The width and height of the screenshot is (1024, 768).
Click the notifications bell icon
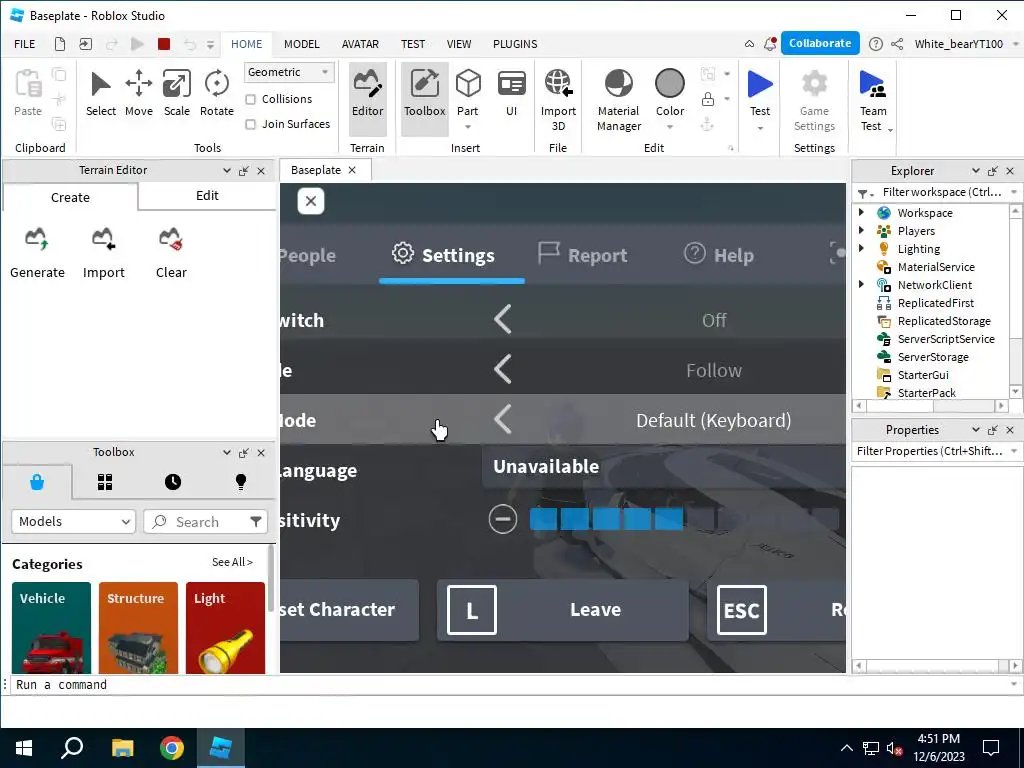(x=771, y=44)
